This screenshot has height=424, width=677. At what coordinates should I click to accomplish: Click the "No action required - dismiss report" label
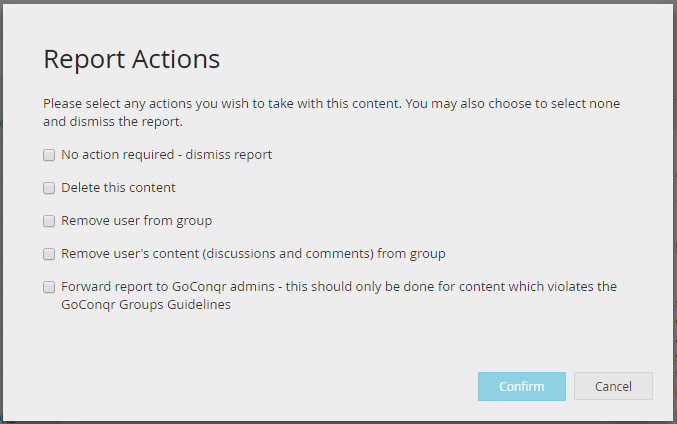(x=166, y=155)
